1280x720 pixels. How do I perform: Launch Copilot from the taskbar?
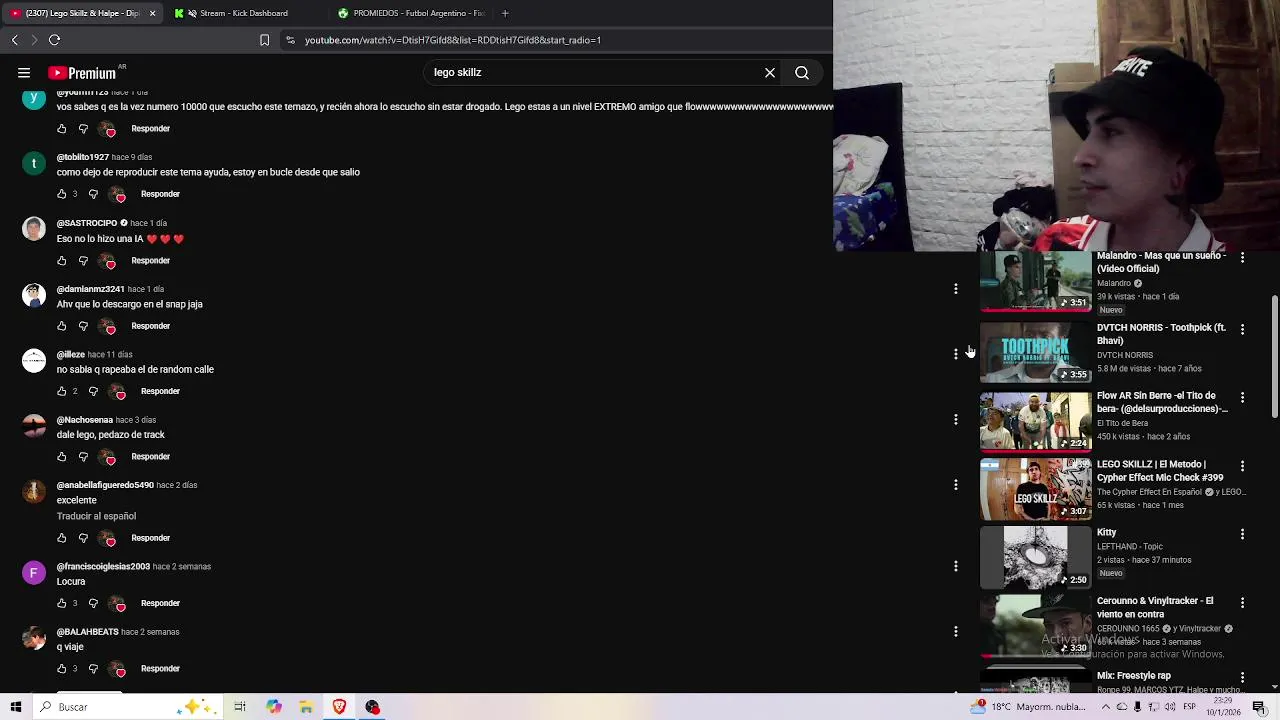click(x=273, y=707)
